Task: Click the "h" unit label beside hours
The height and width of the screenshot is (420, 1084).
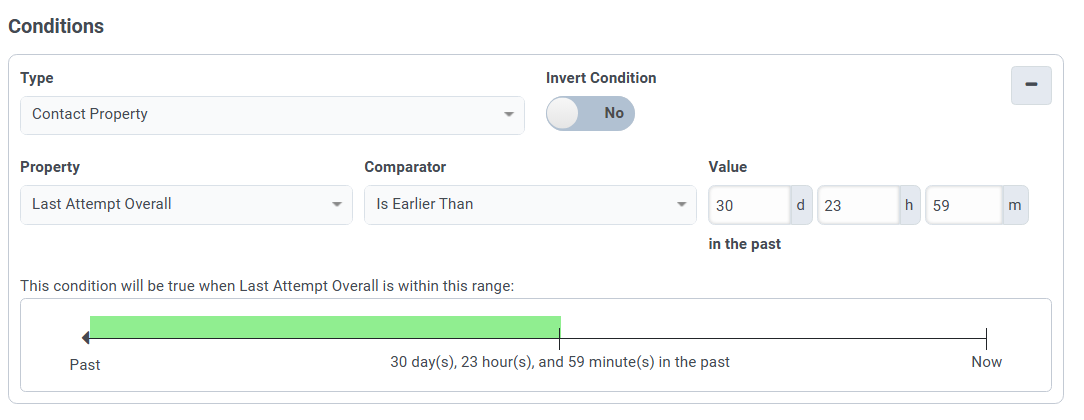Action: pyautogui.click(x=909, y=205)
